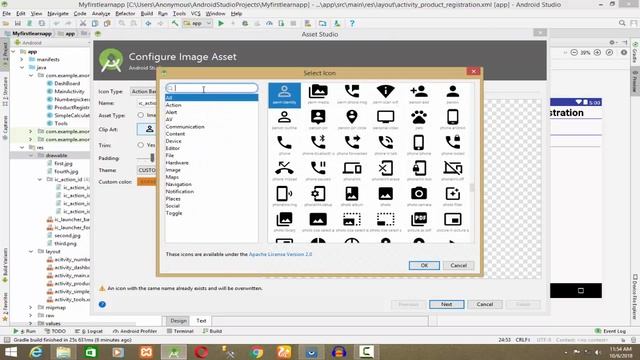
Task: Open the help question mark in Asset Studio
Action: (x=102, y=304)
